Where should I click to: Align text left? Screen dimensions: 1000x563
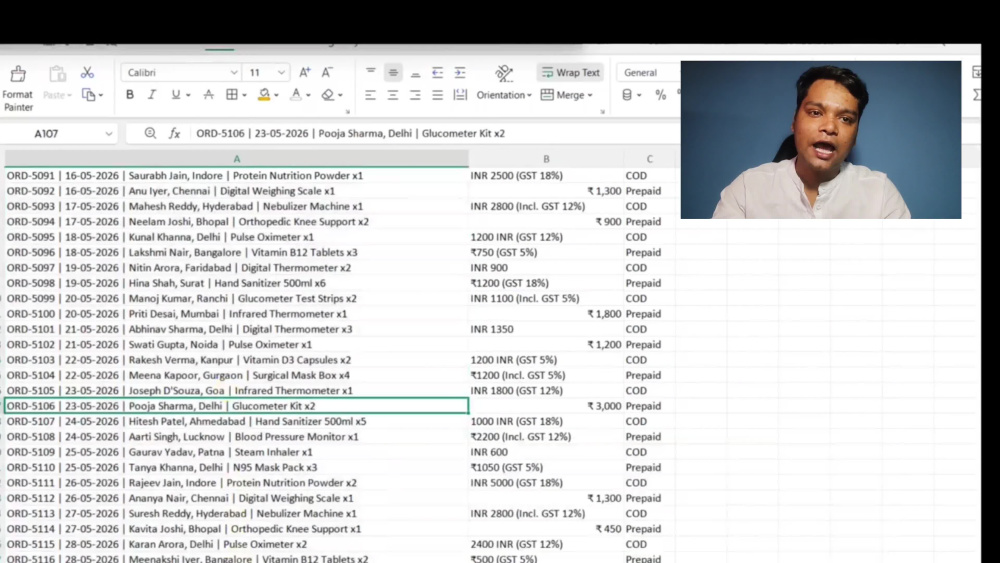(371, 95)
